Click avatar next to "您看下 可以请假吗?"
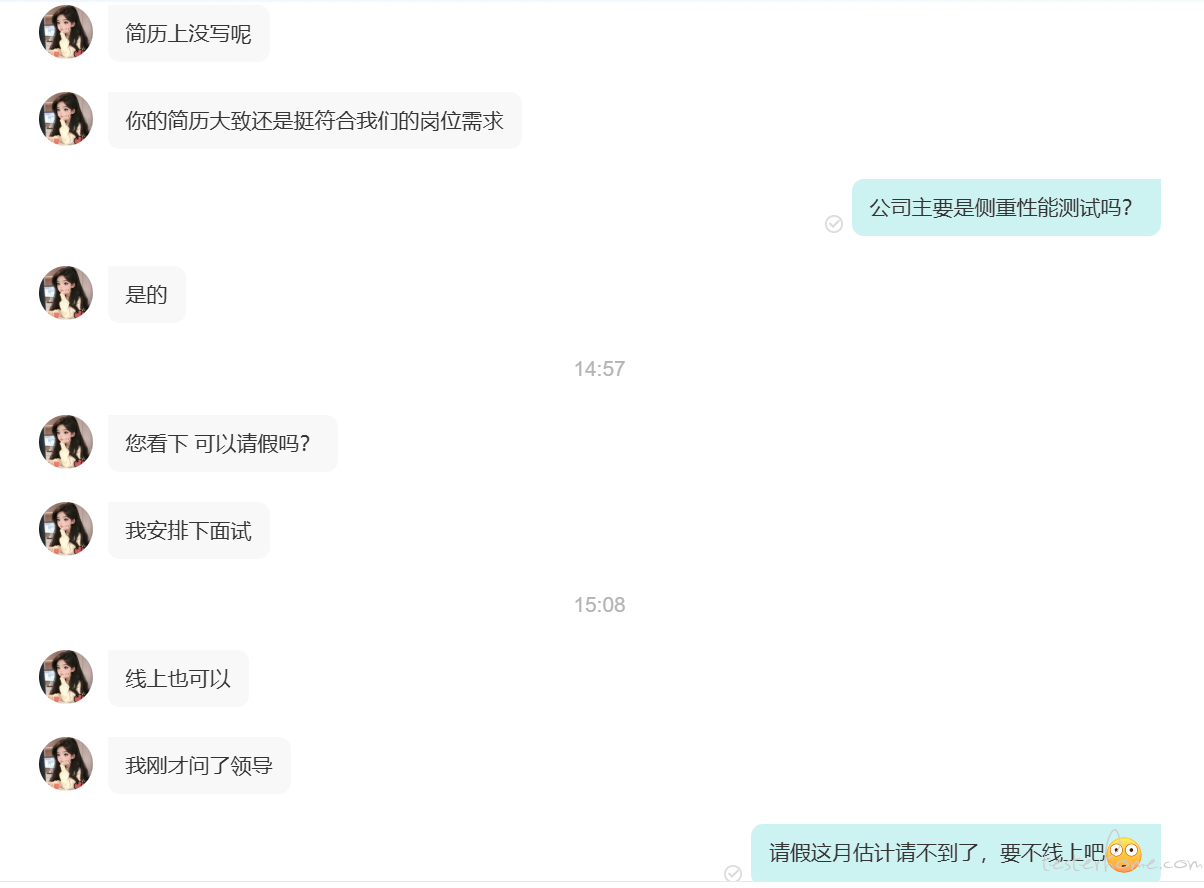 66,442
